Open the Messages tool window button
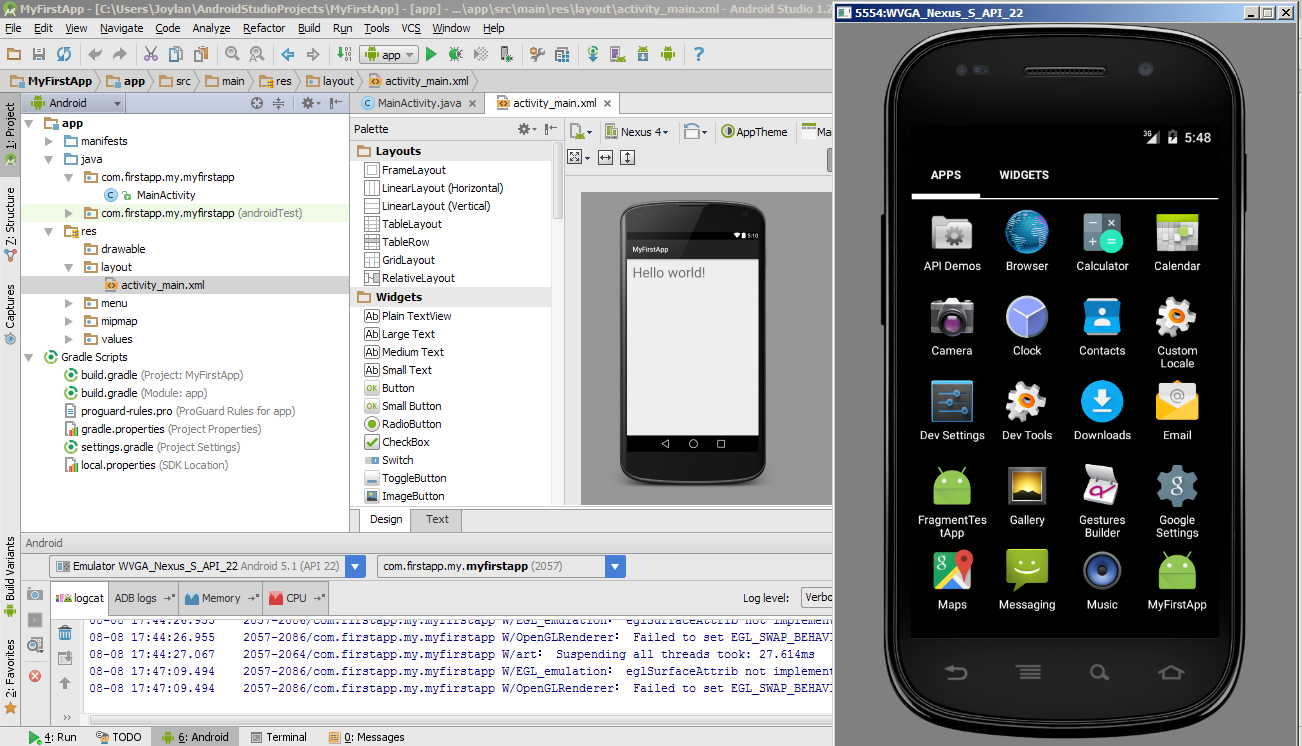Image resolution: width=1302 pixels, height=746 pixels. (367, 737)
